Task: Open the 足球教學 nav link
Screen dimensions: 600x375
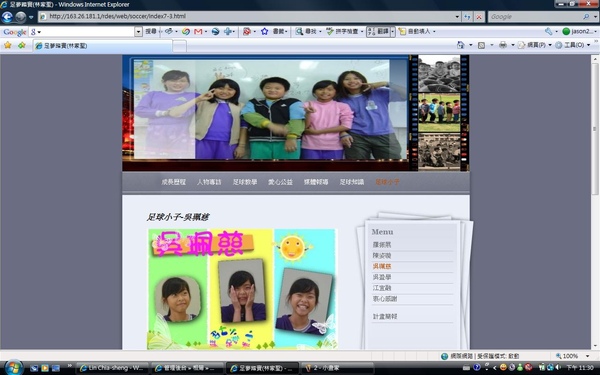Action: 245,182
